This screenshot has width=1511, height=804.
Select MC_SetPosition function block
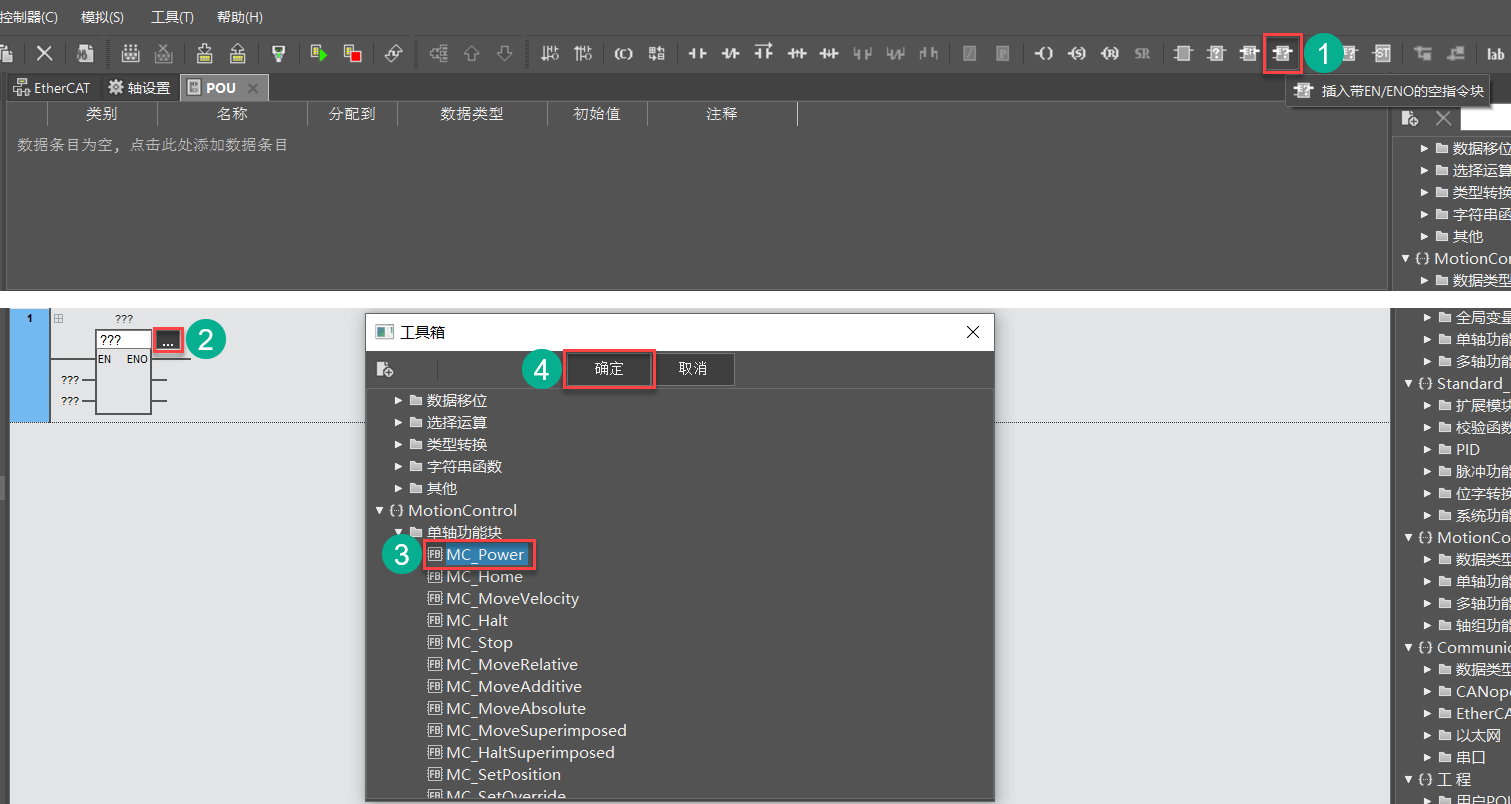(503, 774)
